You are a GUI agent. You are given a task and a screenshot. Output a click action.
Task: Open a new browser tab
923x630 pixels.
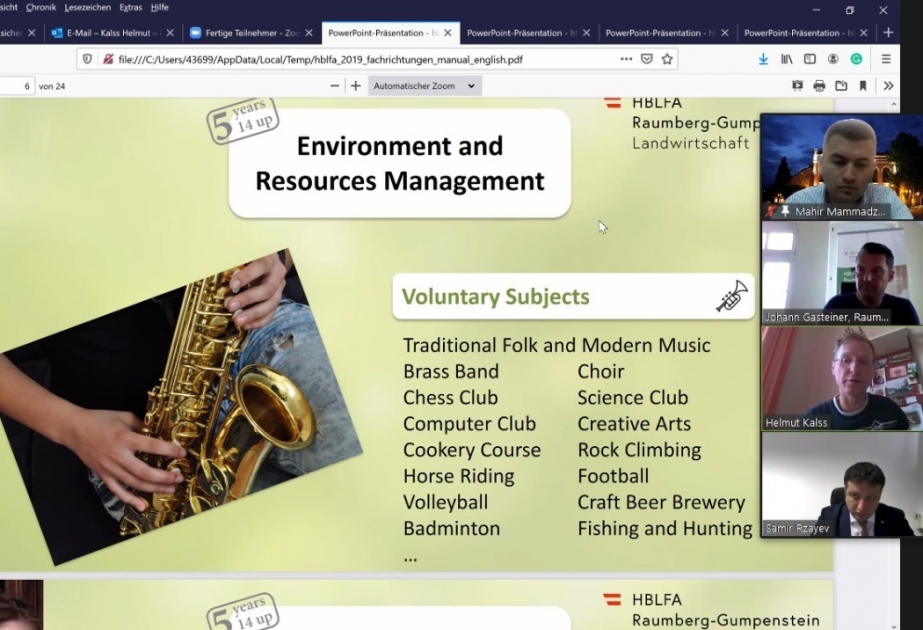(888, 33)
